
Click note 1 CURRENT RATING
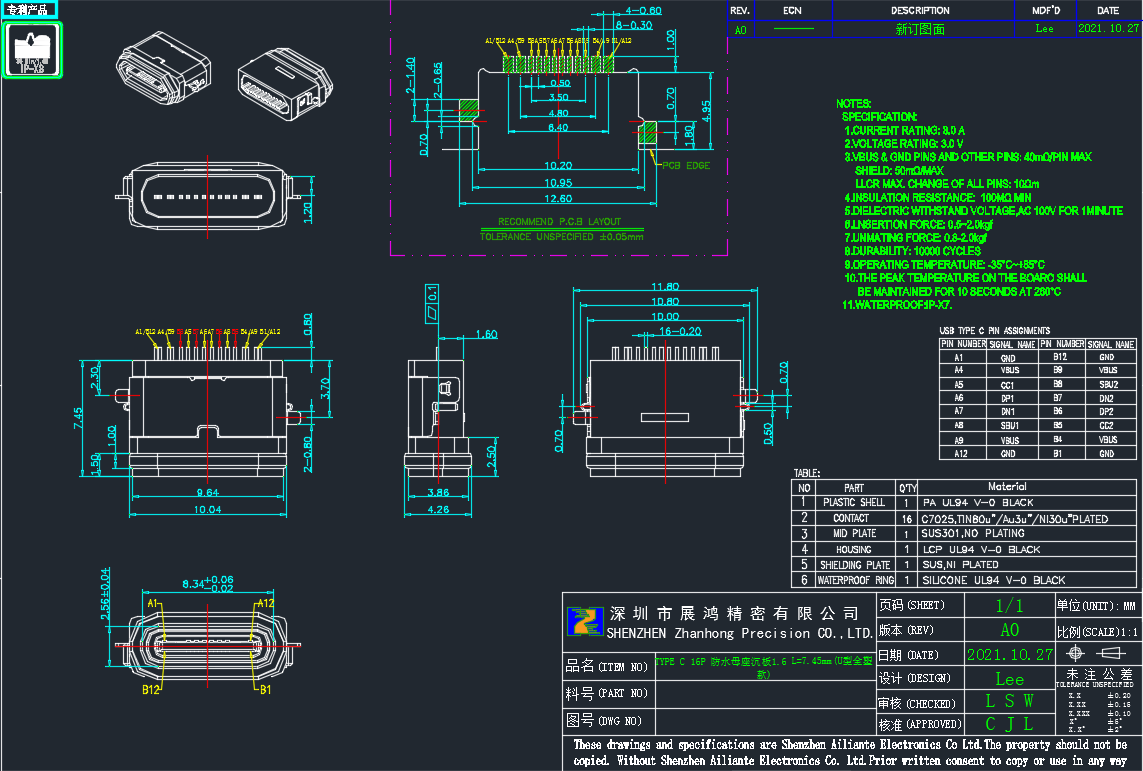point(904,130)
